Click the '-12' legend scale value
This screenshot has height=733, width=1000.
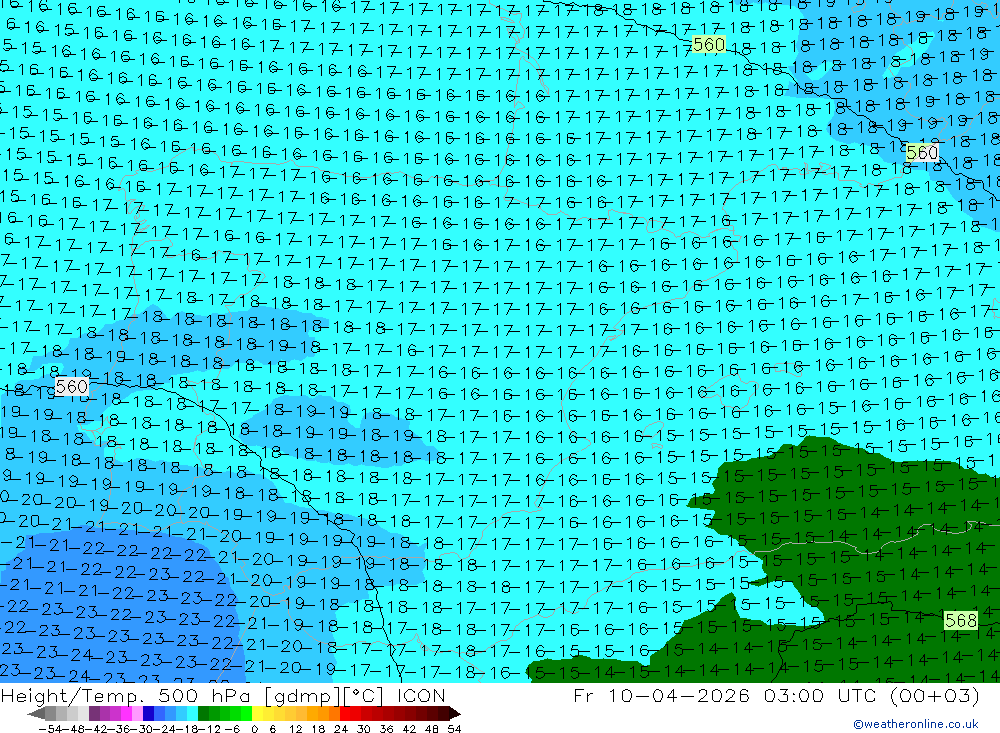pyautogui.click(x=210, y=729)
